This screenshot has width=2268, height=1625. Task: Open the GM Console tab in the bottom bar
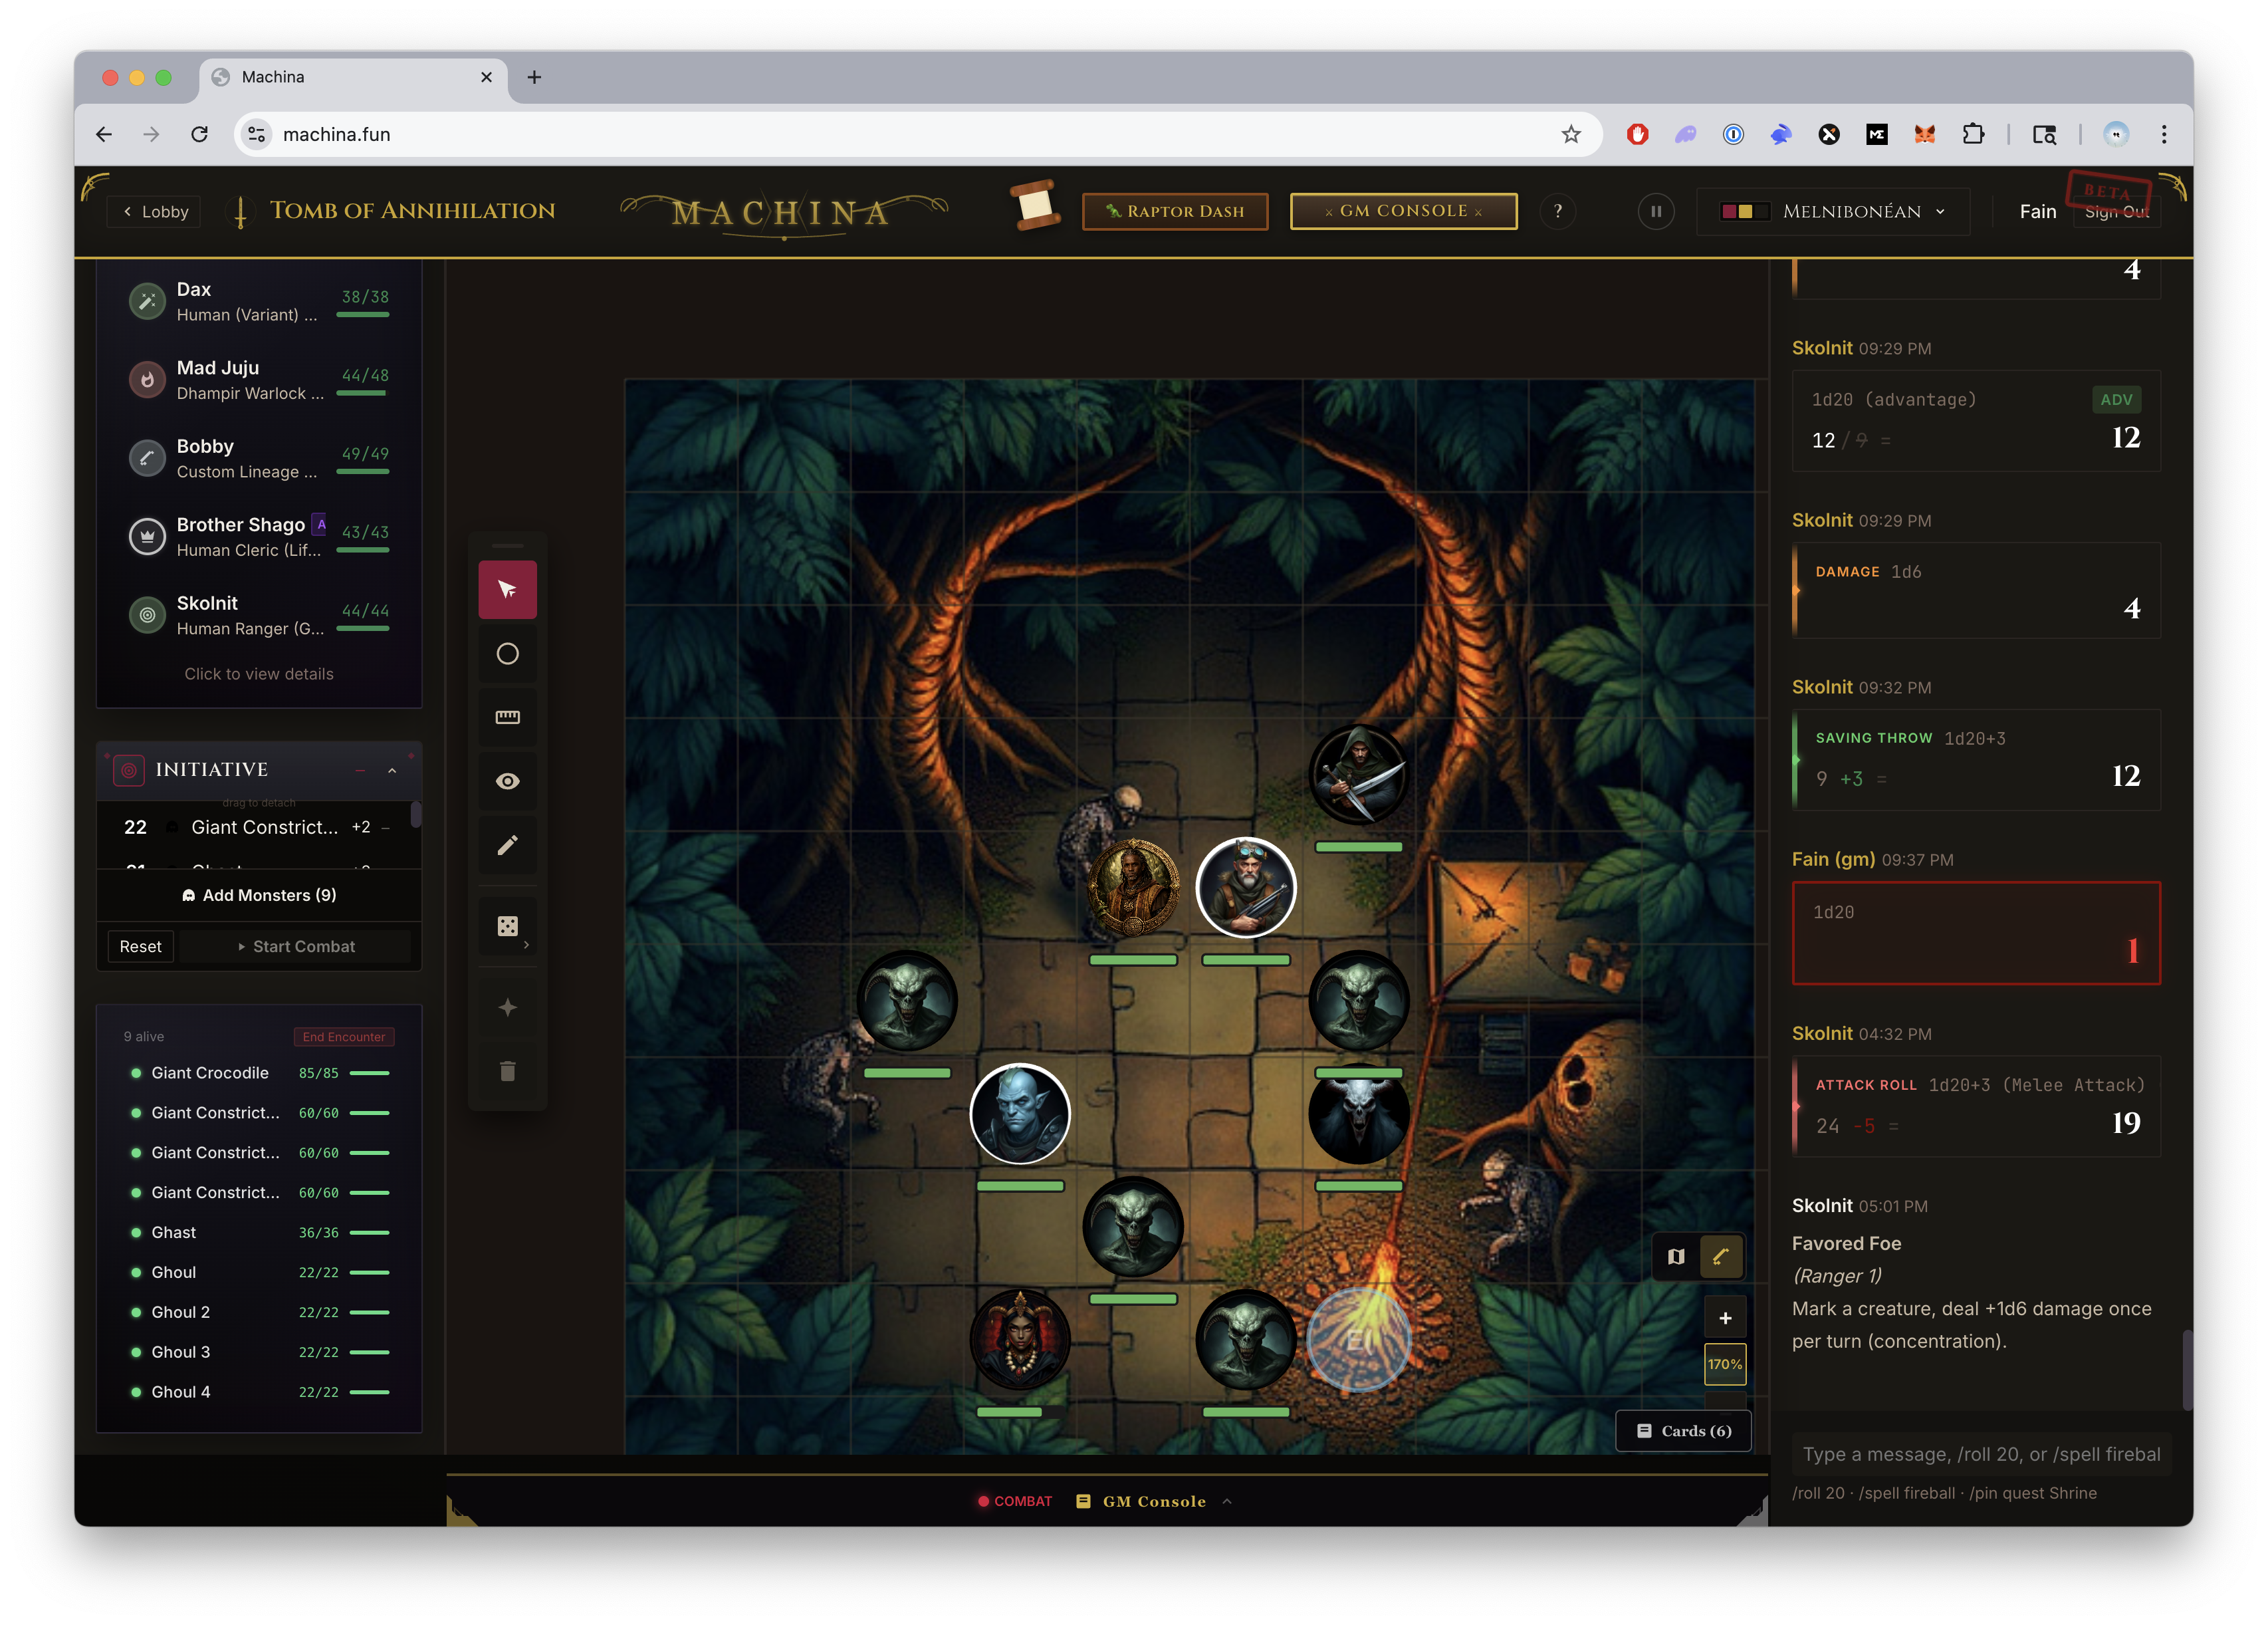[x=1141, y=1501]
